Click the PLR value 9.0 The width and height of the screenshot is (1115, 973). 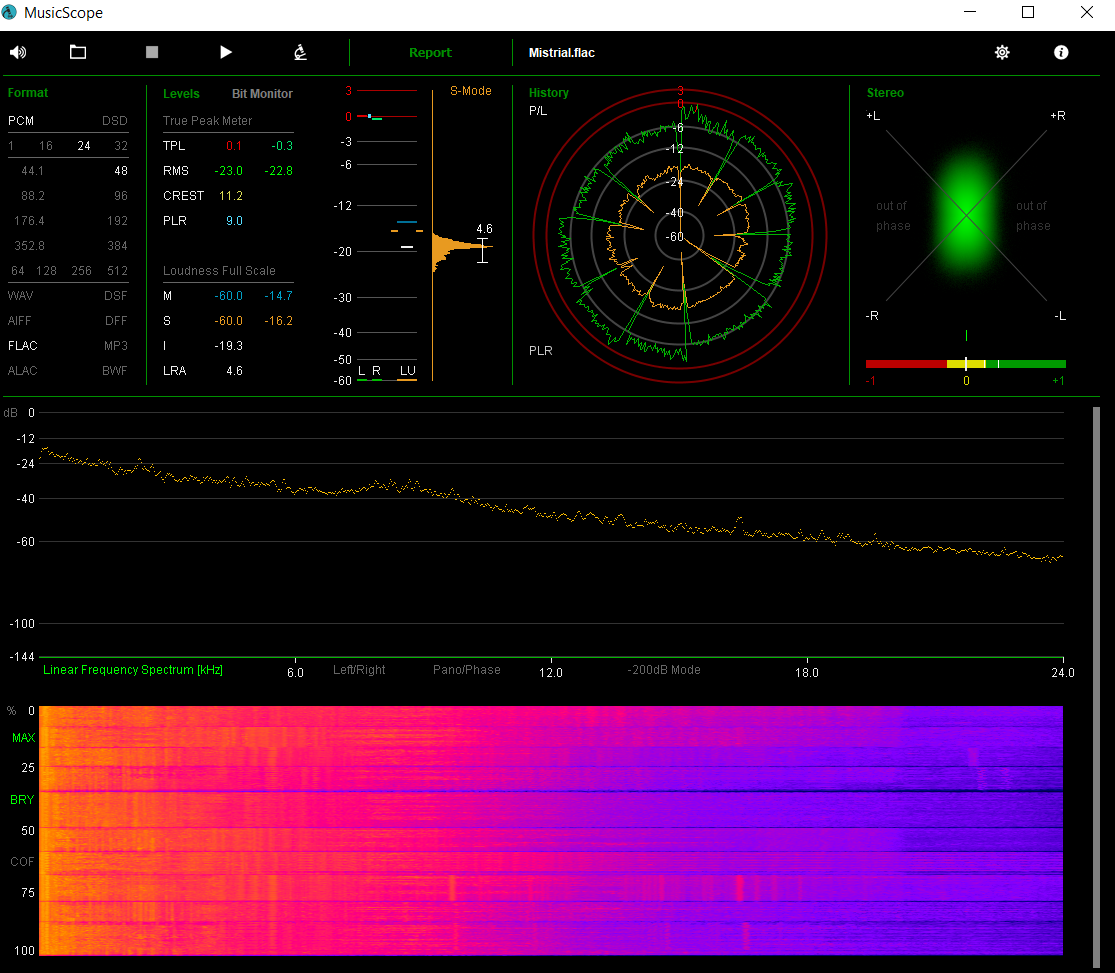234,221
